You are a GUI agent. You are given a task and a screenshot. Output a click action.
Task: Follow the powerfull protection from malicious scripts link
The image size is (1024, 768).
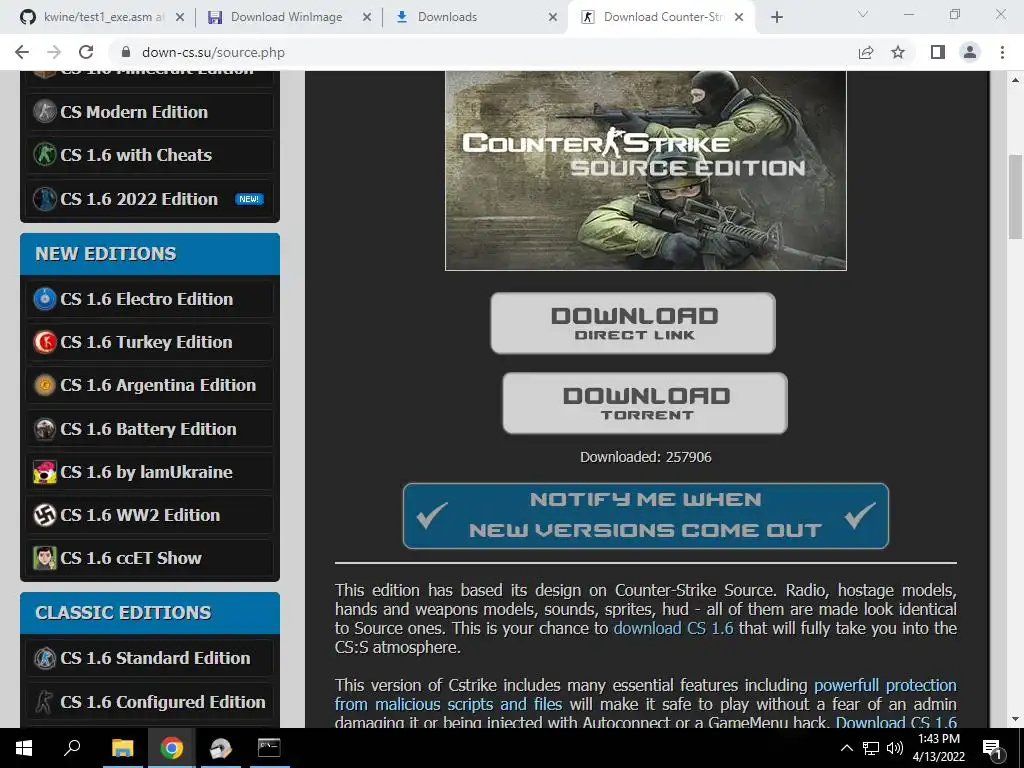click(645, 695)
